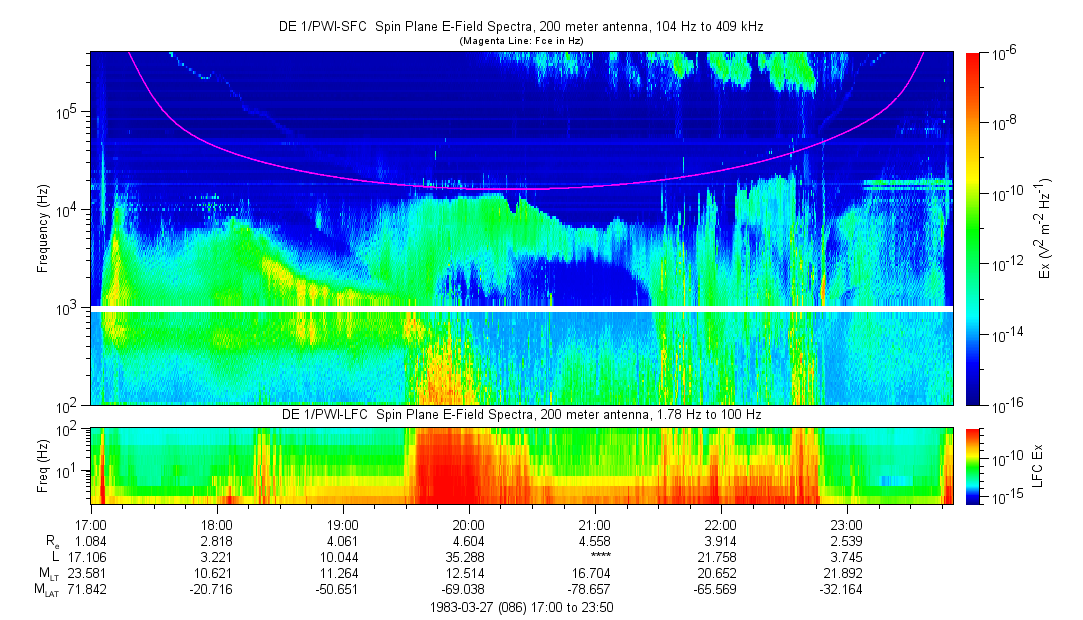Click the DE 1/PWI-LFC plot title
1083x620 pixels.
click(520, 414)
